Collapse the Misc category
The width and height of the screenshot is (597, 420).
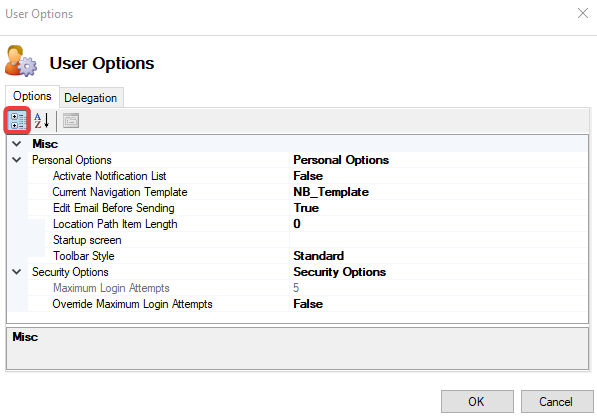point(16,144)
